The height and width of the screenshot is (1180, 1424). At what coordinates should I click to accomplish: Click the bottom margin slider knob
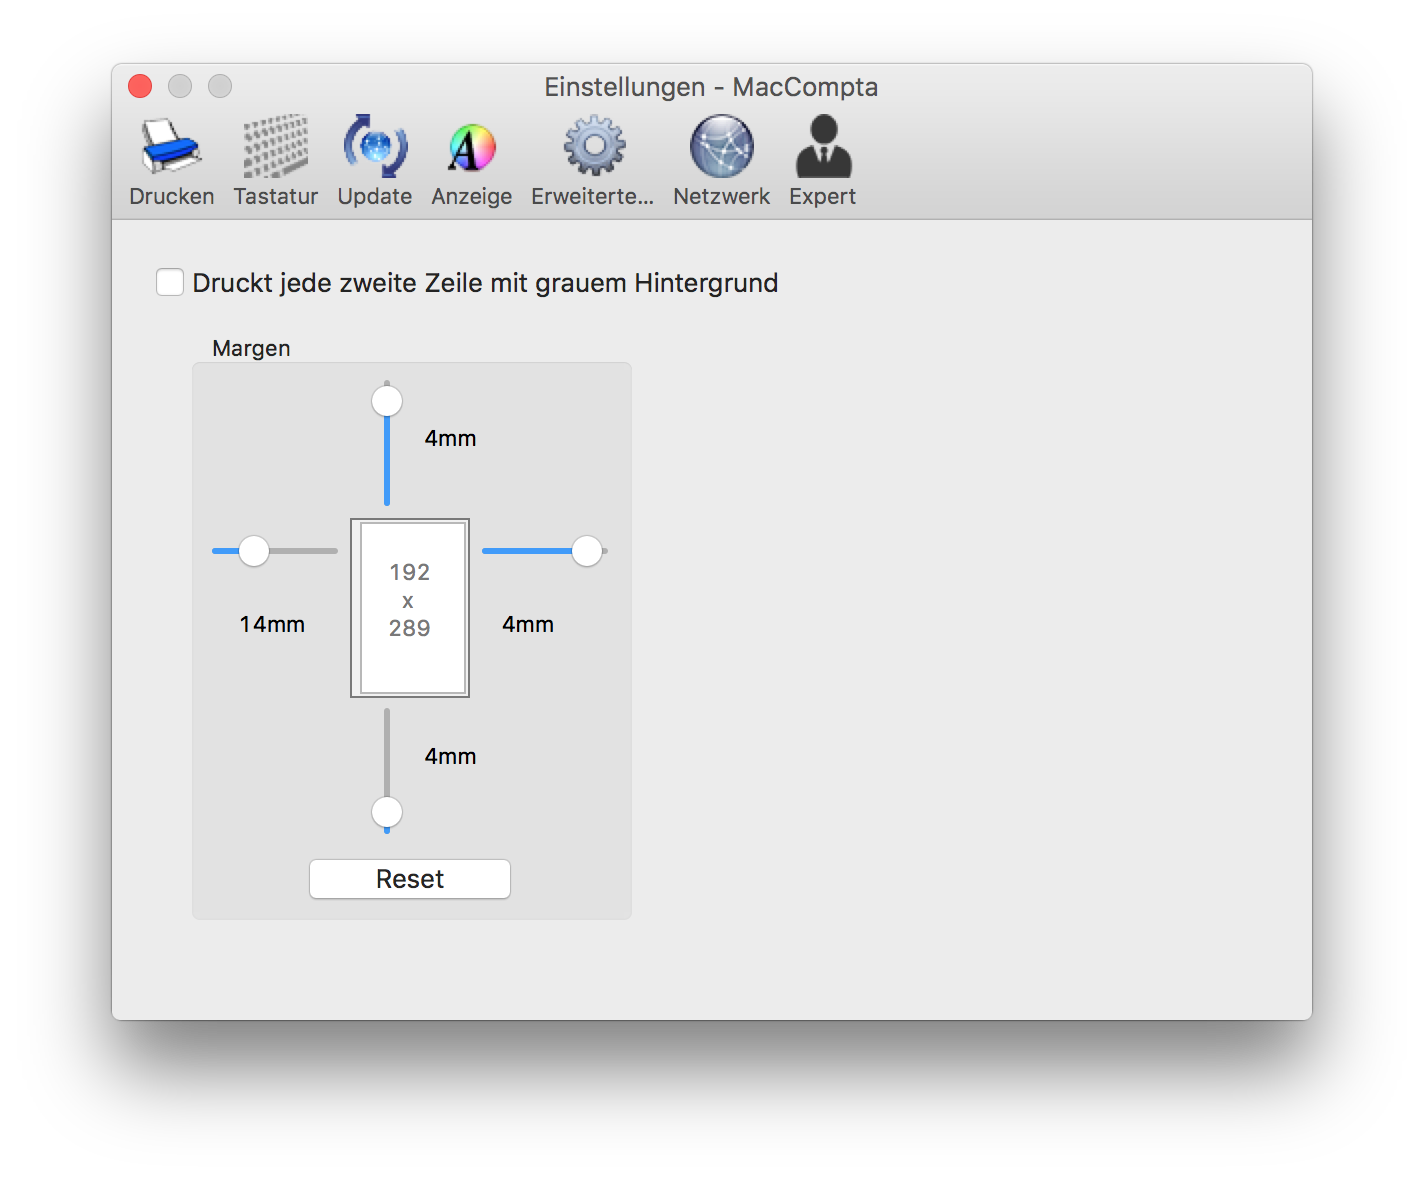coord(387,812)
